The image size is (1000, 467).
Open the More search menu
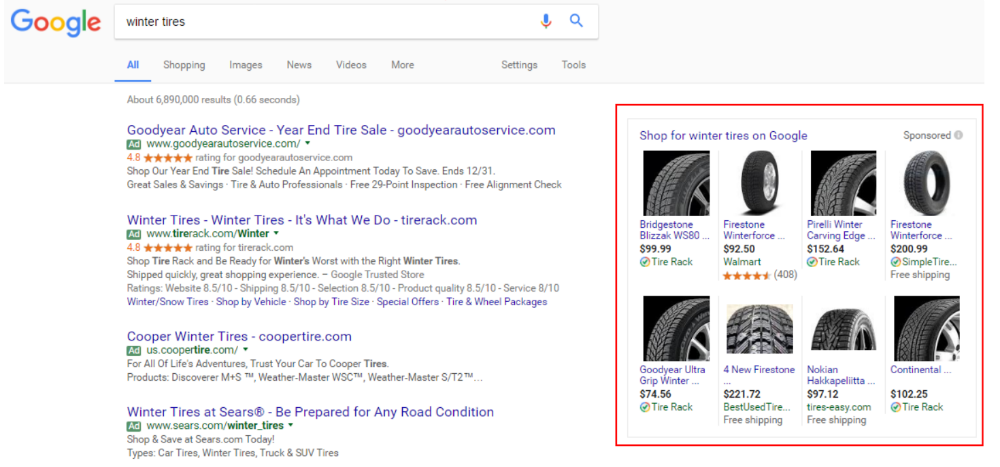tap(402, 65)
